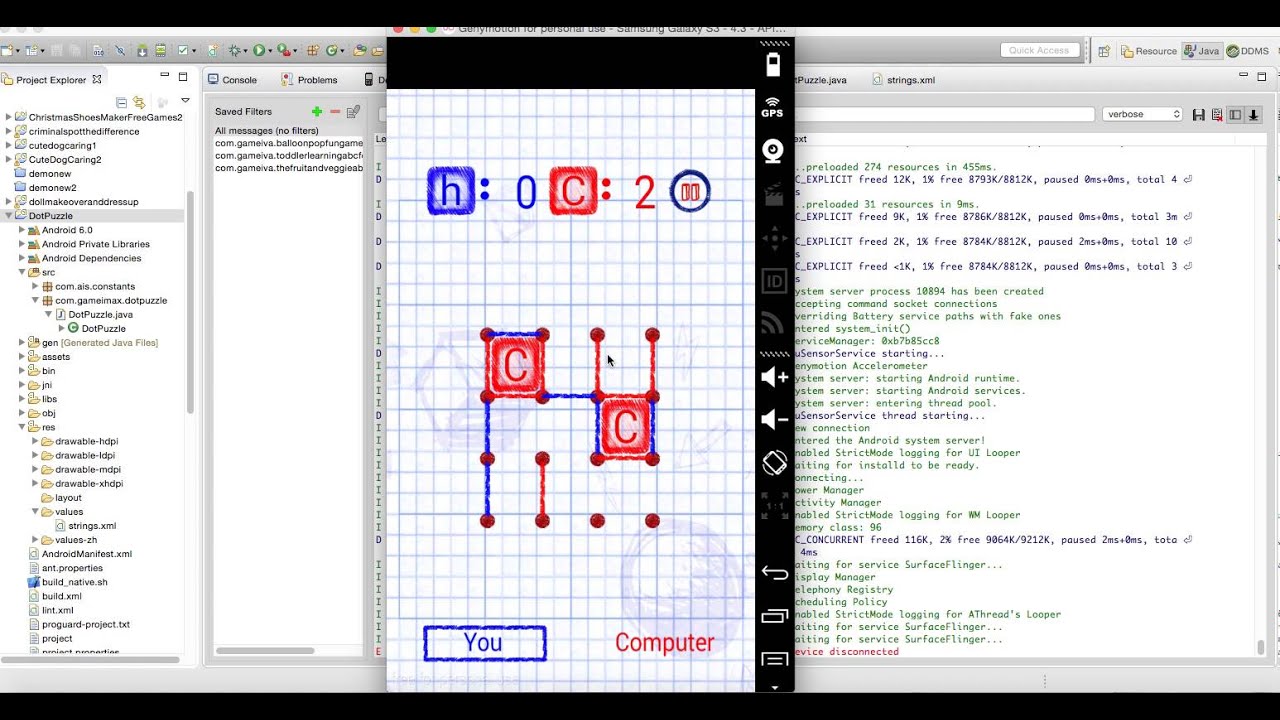Image resolution: width=1280 pixels, height=720 pixels.
Task: Expand the com.ais.constants package
Action: [35, 286]
